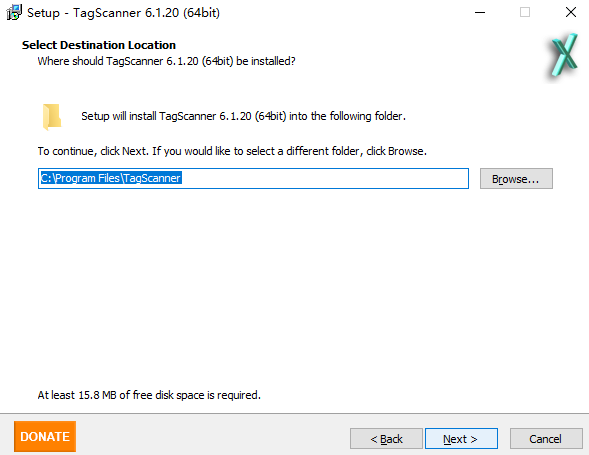
Task: Click the yellow folder icon
Action: click(x=52, y=116)
